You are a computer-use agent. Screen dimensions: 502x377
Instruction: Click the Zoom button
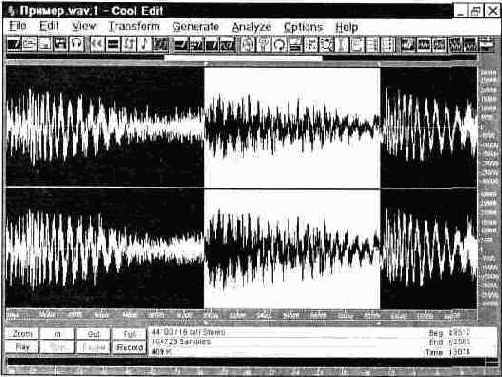click(22, 333)
